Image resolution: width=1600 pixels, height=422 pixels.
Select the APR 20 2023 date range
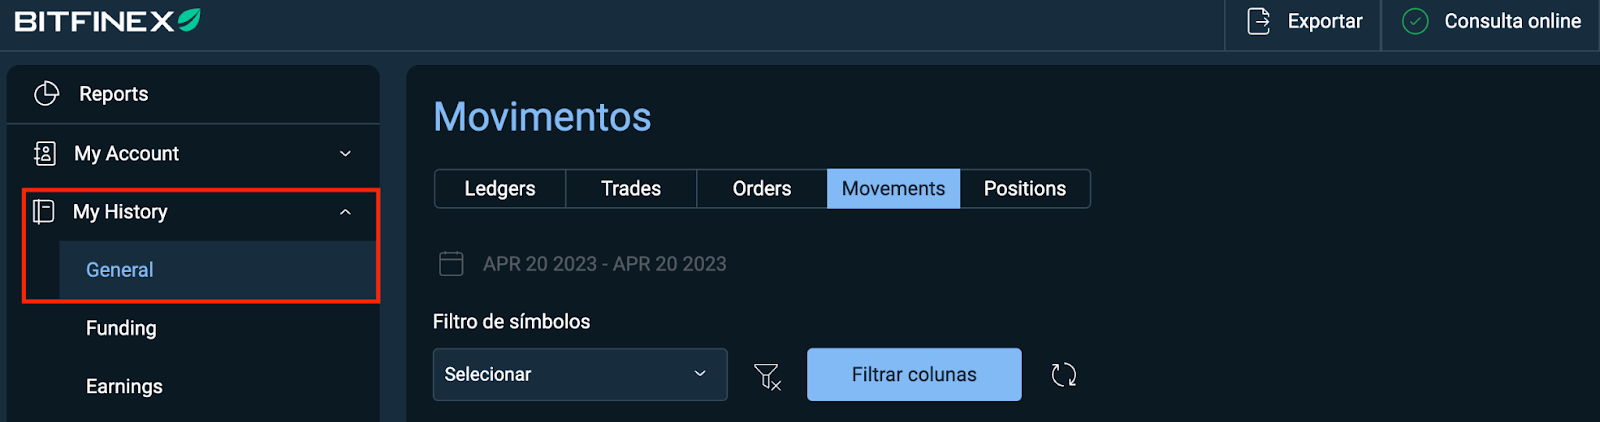[x=605, y=264]
